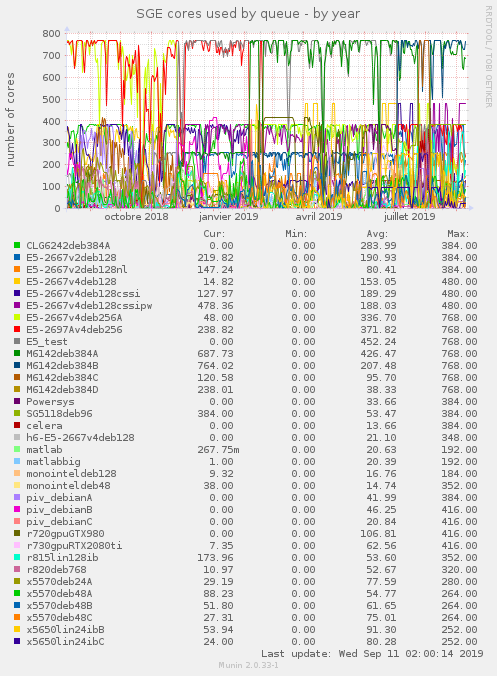Click the octobre 2018 x-axis label
This screenshot has width=497, height=676.
pos(136,216)
